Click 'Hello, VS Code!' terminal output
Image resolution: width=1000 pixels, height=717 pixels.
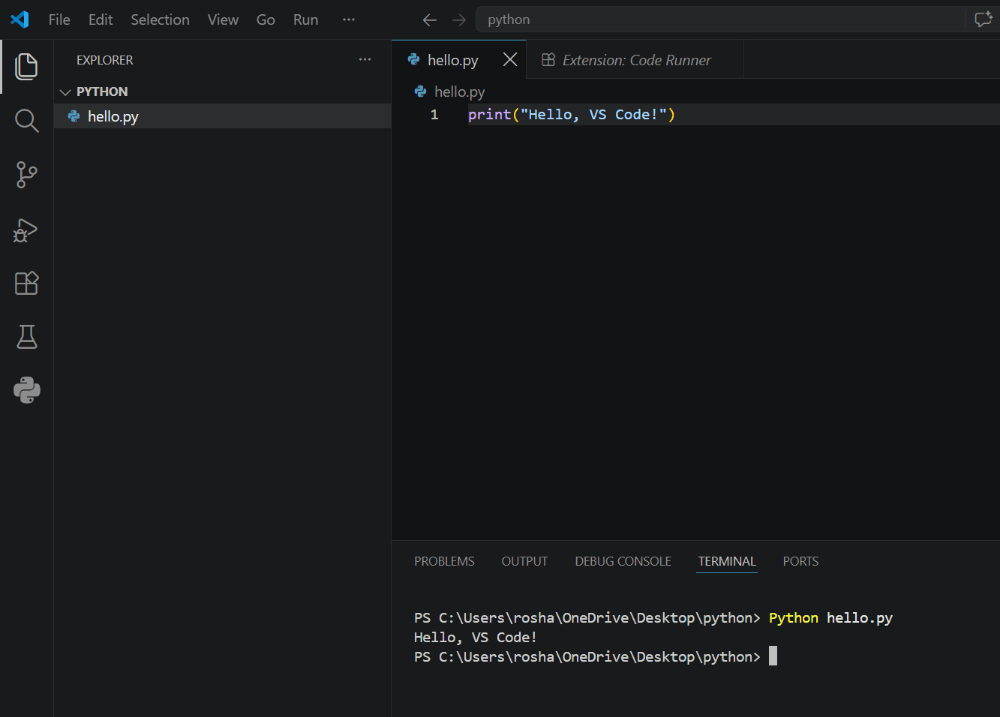coord(475,637)
